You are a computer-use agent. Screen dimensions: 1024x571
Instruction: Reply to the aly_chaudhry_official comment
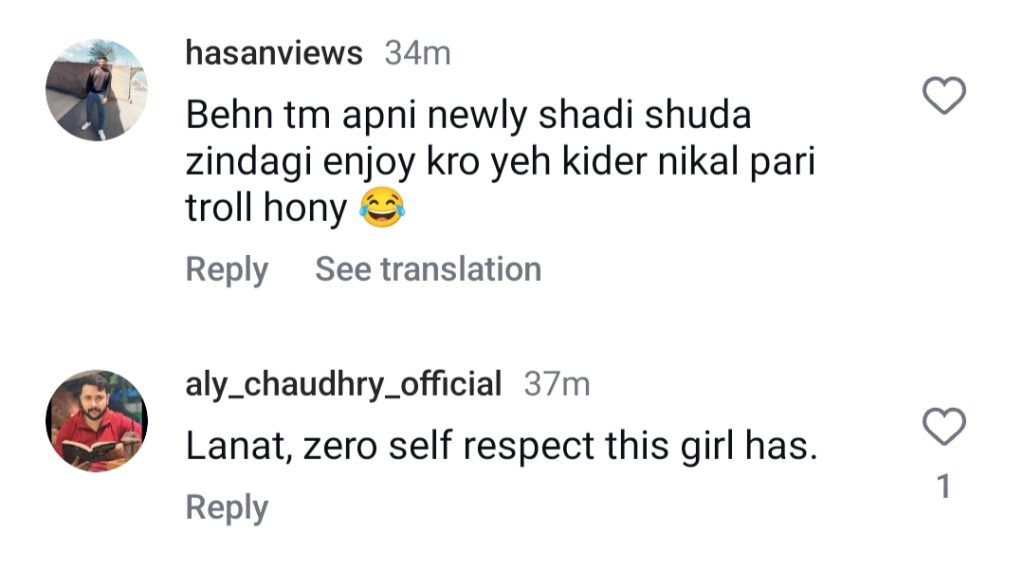pyautogui.click(x=227, y=507)
